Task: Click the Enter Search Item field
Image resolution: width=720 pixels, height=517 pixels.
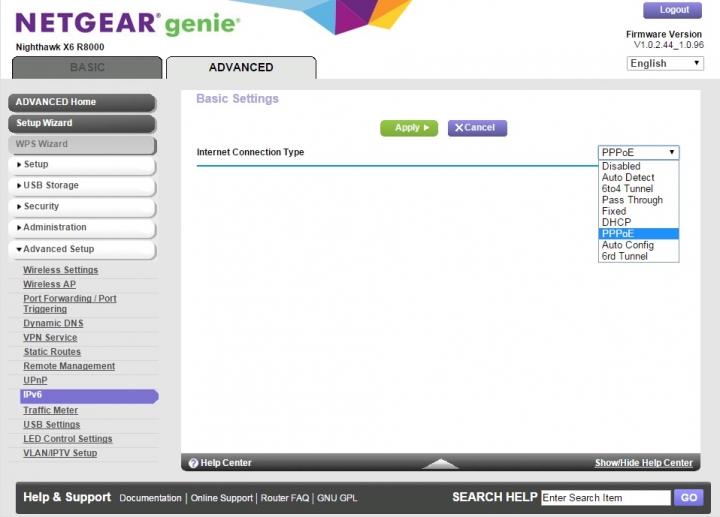Action: (x=606, y=498)
